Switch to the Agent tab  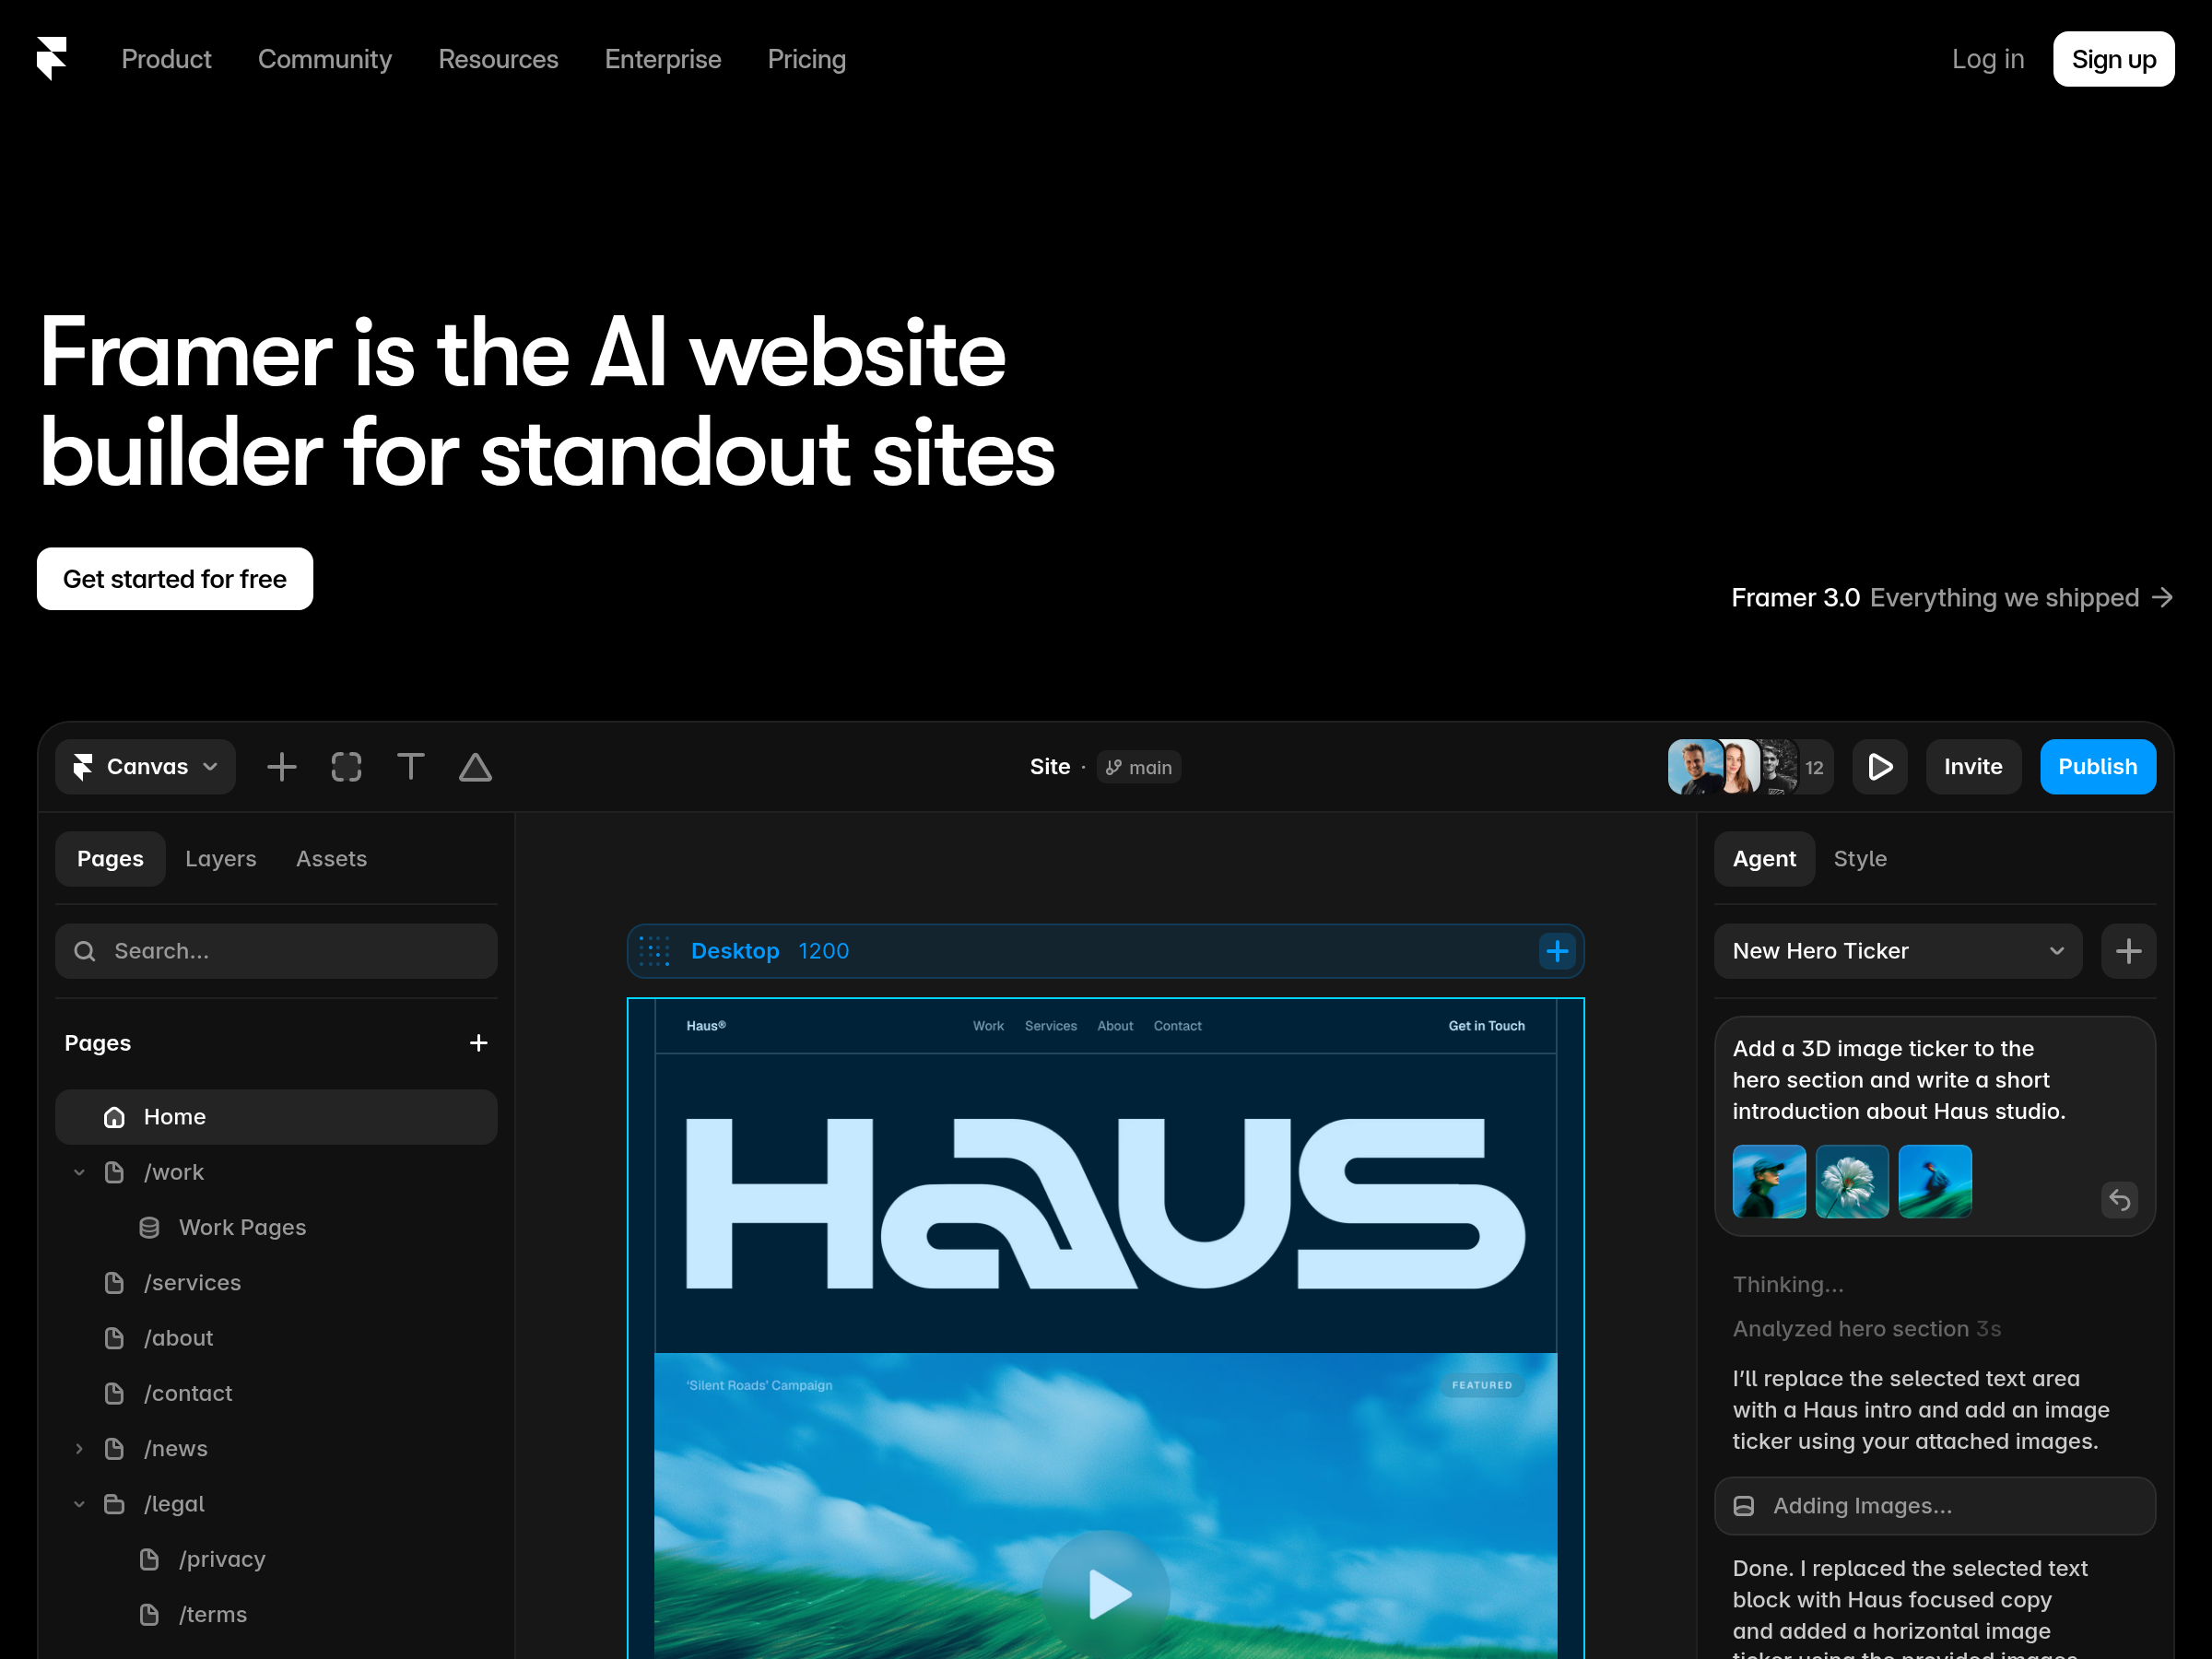point(1764,859)
